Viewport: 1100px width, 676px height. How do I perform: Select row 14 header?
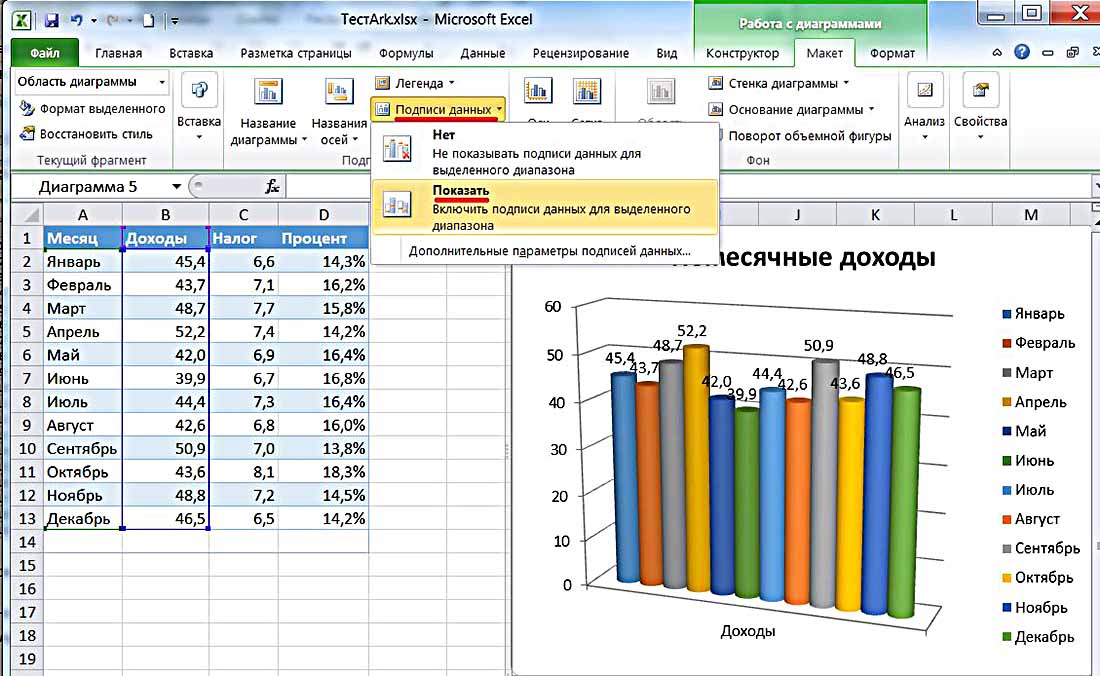[x=27, y=542]
